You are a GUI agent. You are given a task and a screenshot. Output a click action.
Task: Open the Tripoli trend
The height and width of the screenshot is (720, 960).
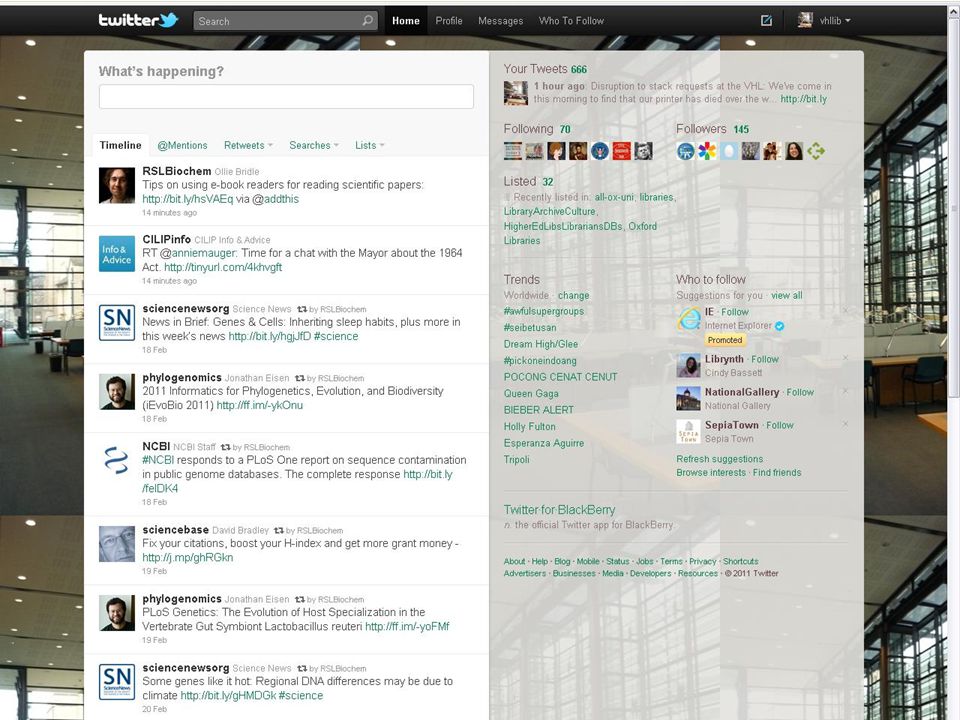[517, 460]
